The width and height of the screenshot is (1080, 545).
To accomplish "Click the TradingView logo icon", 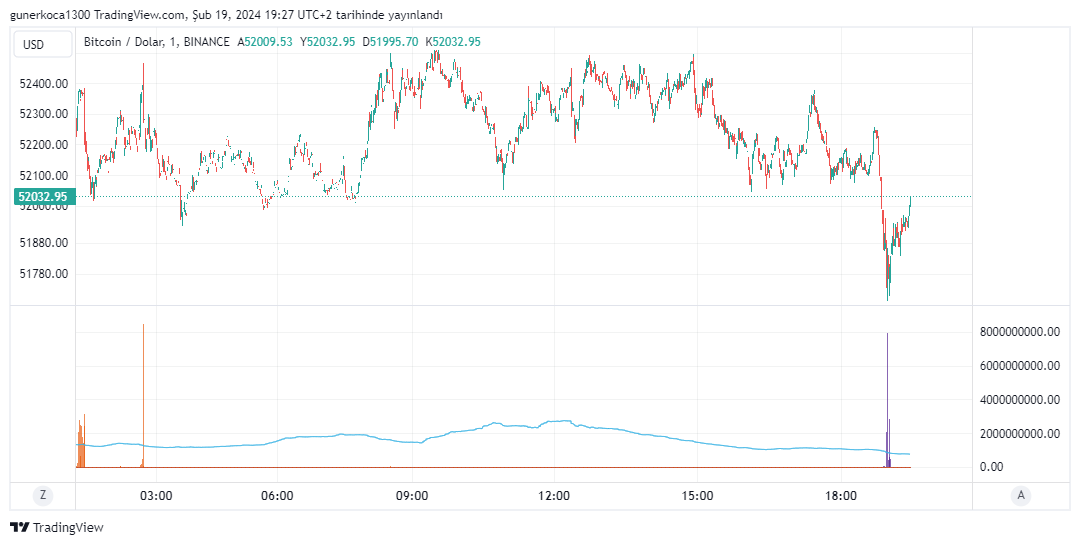I will tap(19, 527).
